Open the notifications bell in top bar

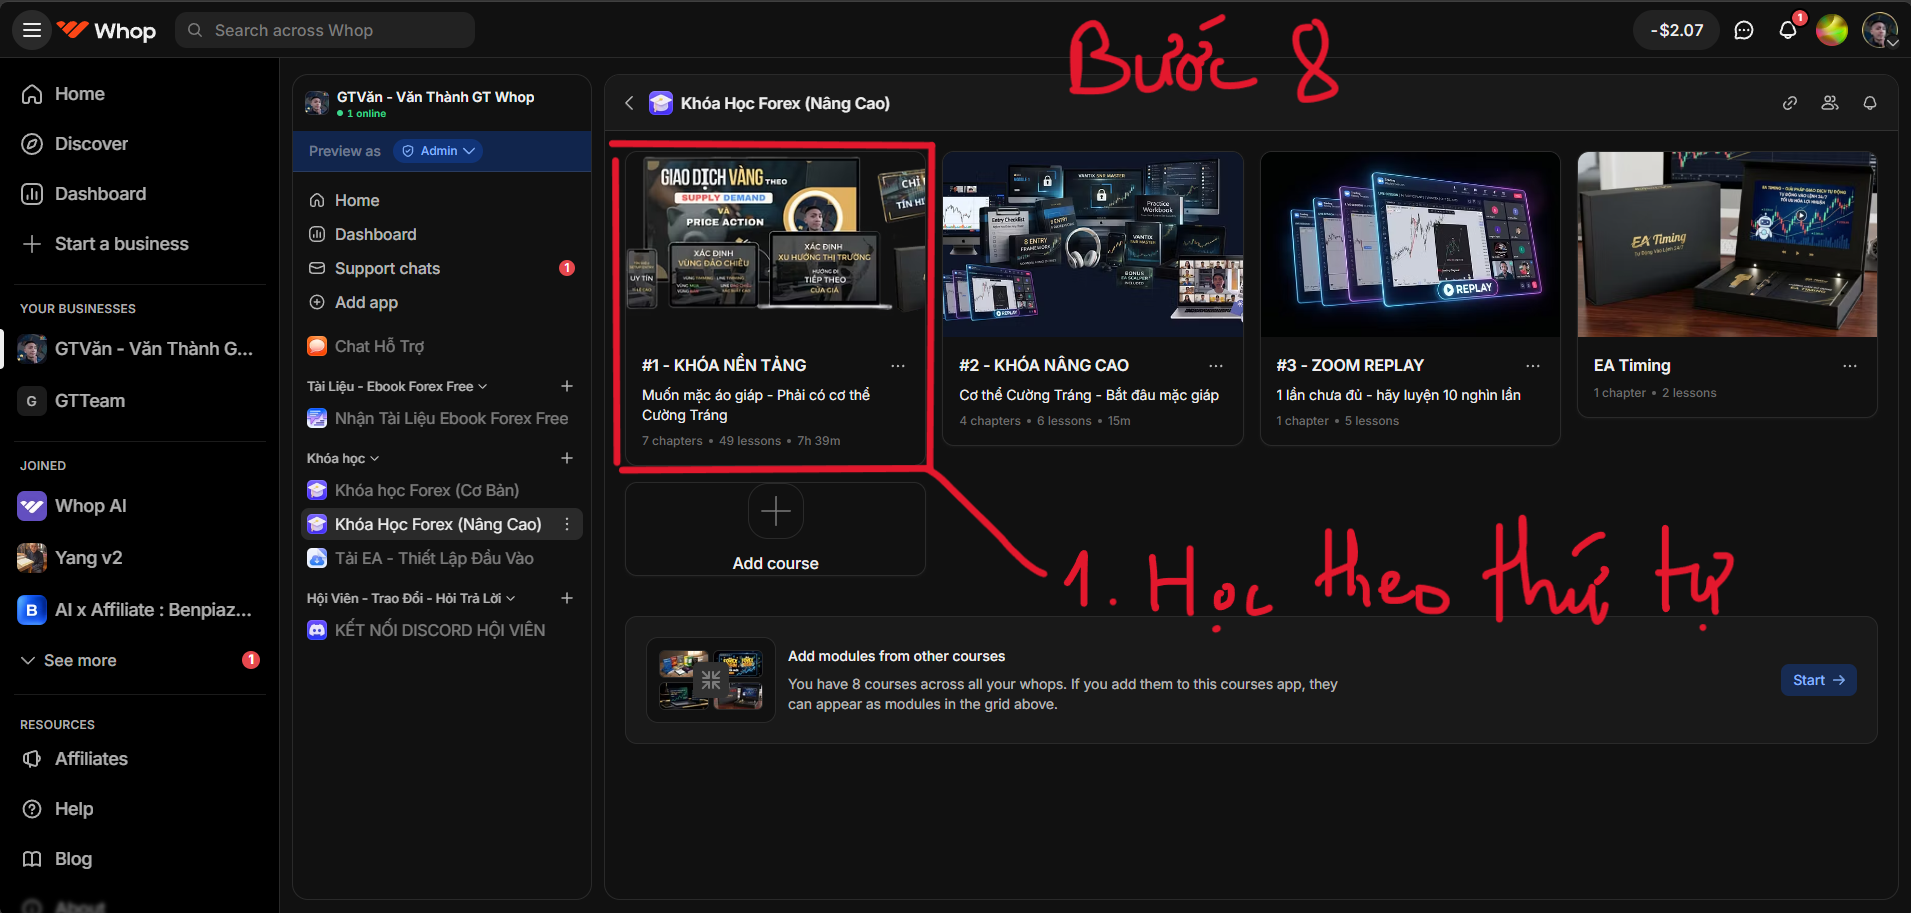1788,30
